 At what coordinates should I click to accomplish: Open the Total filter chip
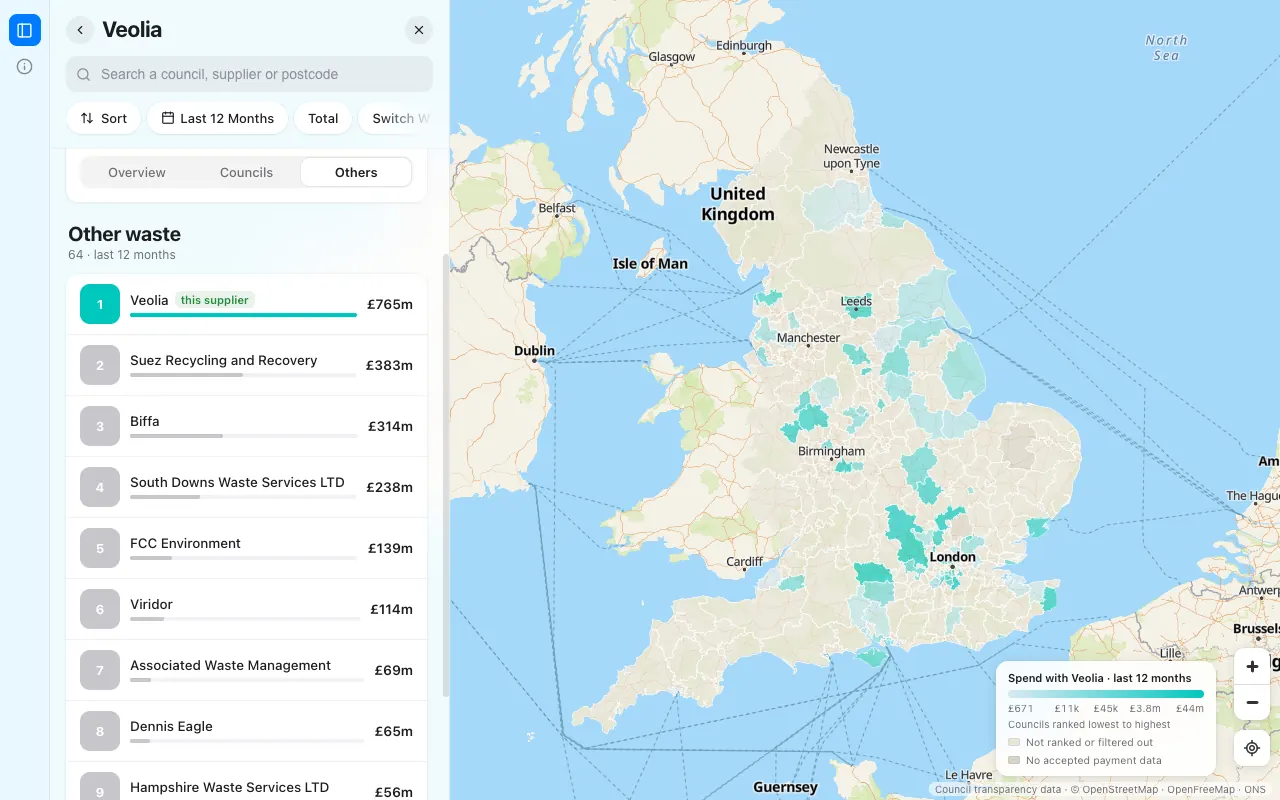tap(323, 118)
